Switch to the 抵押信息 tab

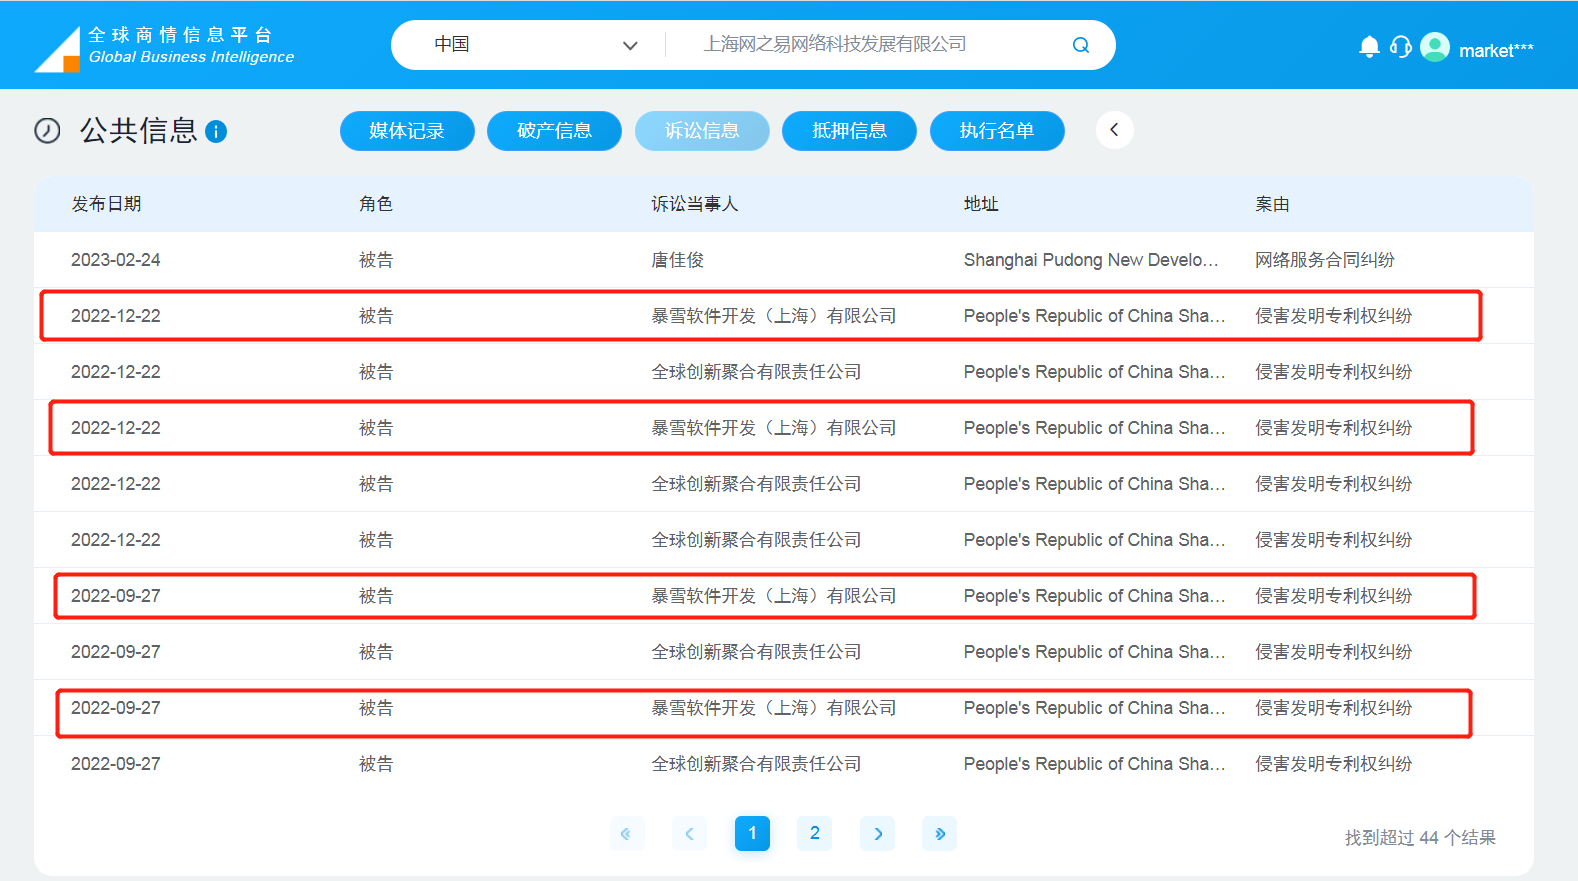pyautogui.click(x=849, y=131)
